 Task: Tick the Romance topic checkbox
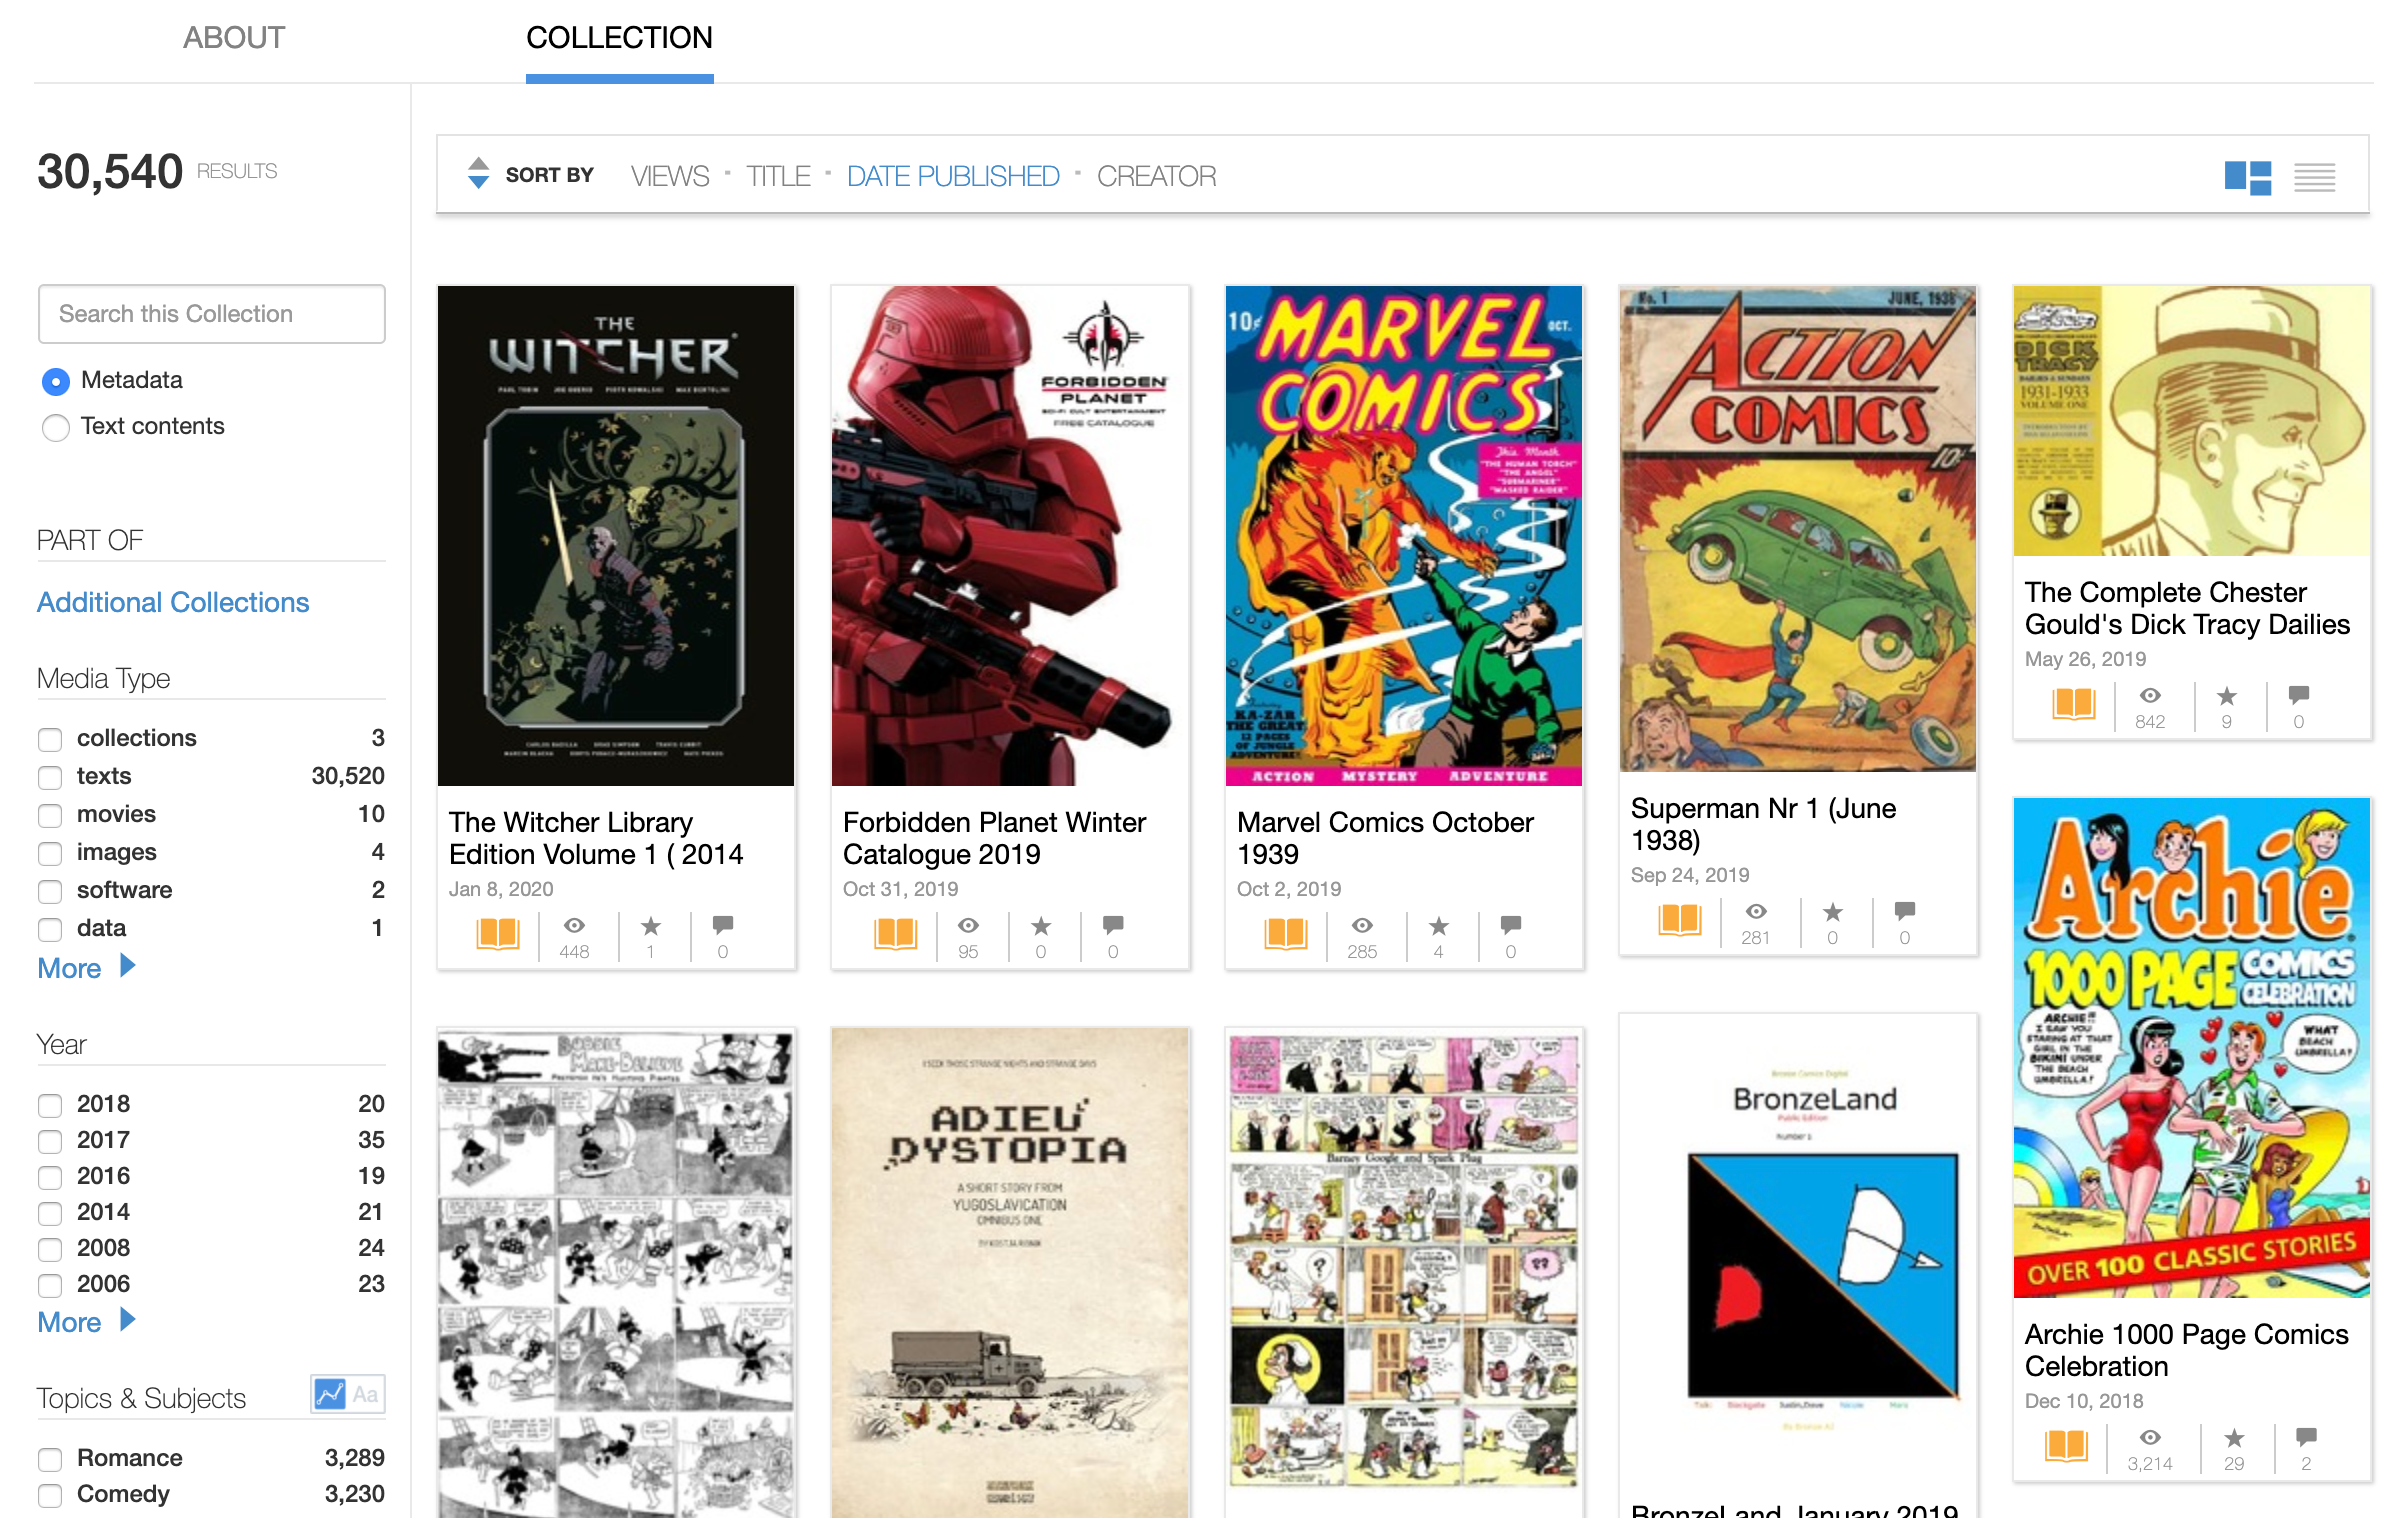tap(50, 1459)
